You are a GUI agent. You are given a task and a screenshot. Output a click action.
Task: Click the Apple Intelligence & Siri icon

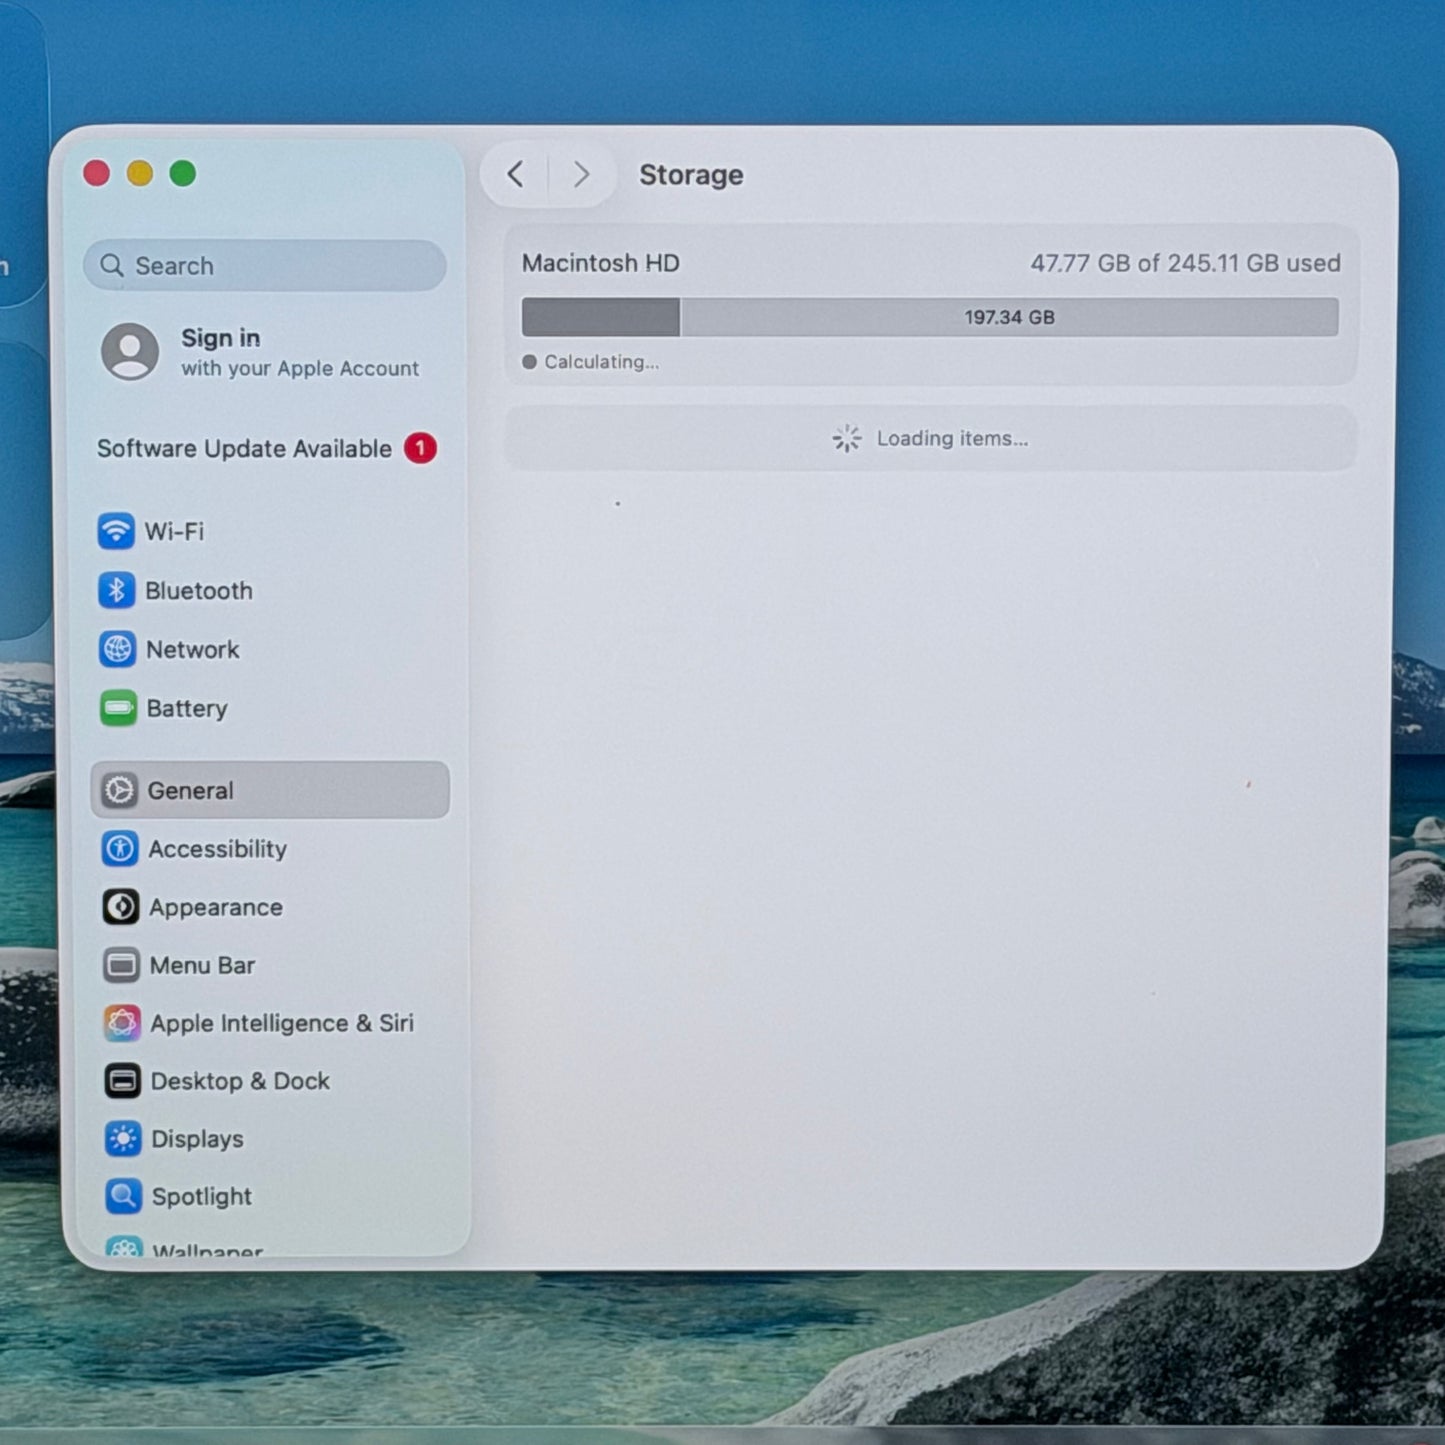122,1023
